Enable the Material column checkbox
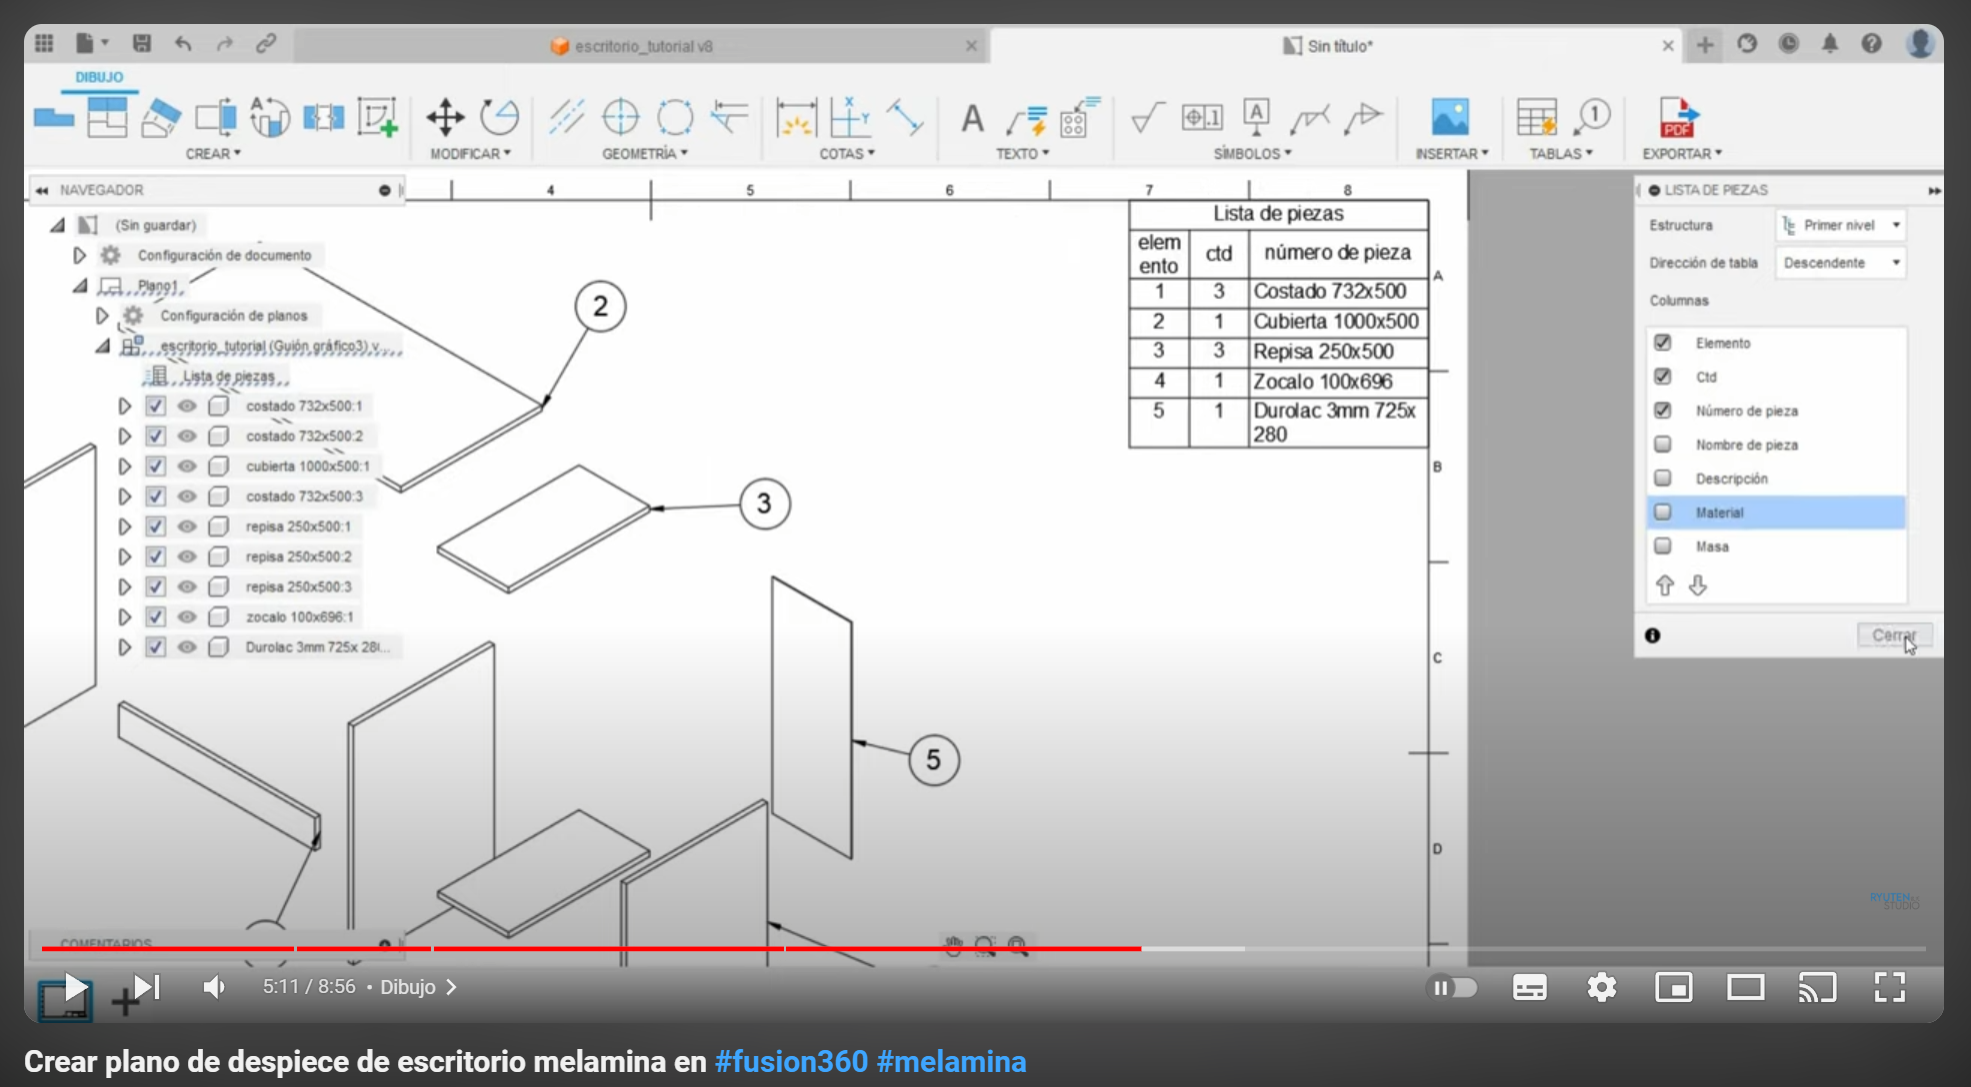 point(1662,512)
